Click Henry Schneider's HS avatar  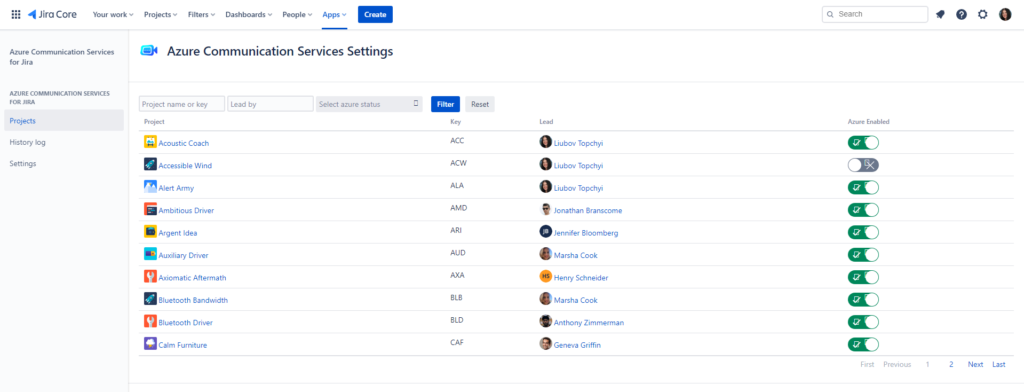tap(545, 277)
